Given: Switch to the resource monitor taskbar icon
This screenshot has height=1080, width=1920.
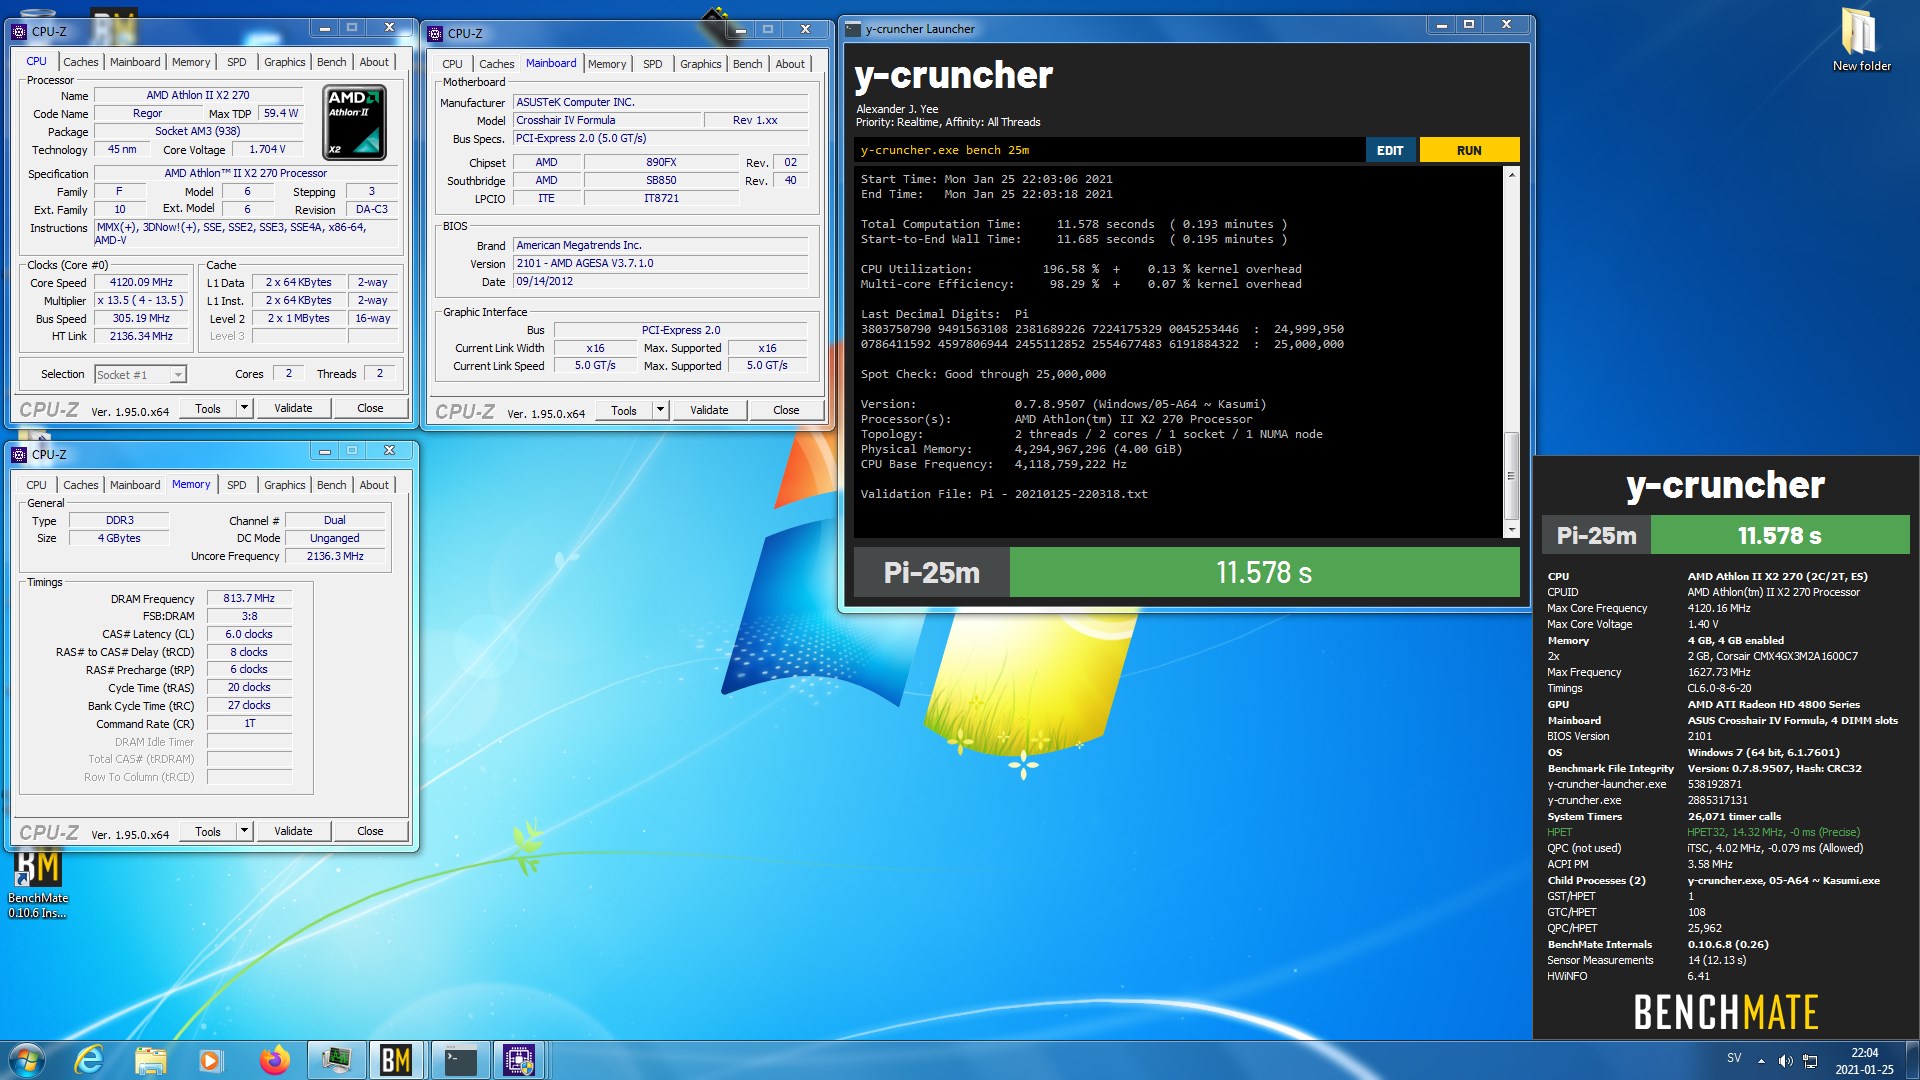Looking at the screenshot, I should click(336, 1060).
